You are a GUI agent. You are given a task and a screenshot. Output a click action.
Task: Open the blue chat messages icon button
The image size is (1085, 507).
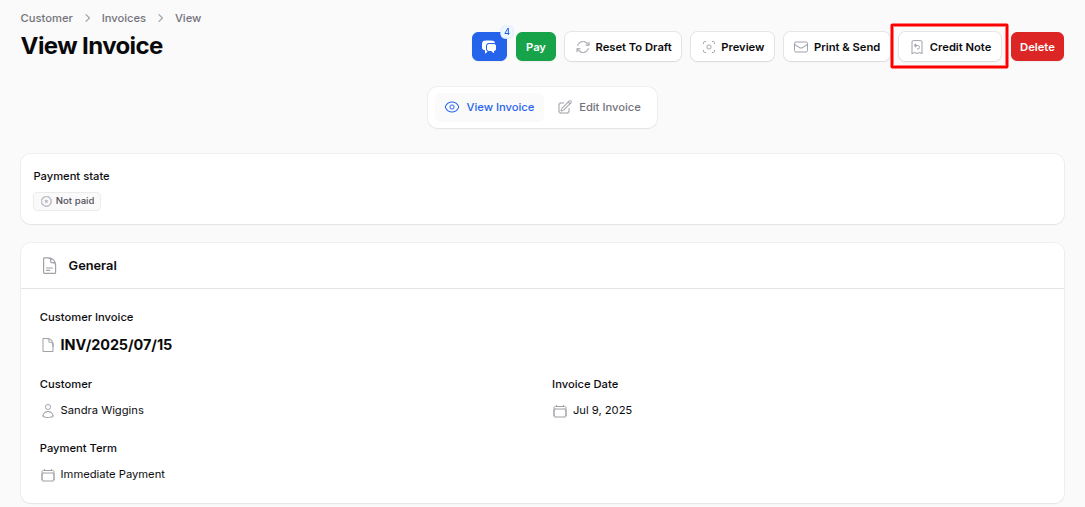(489, 47)
